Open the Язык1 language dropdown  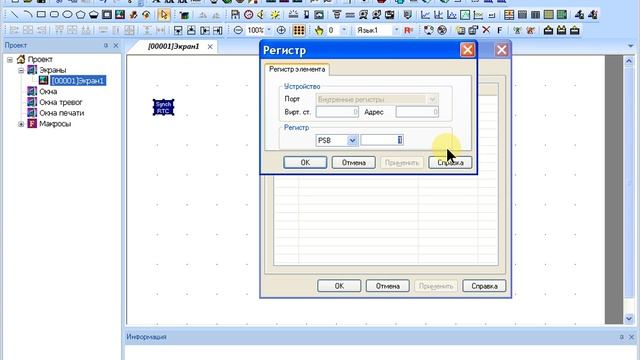coord(396,30)
